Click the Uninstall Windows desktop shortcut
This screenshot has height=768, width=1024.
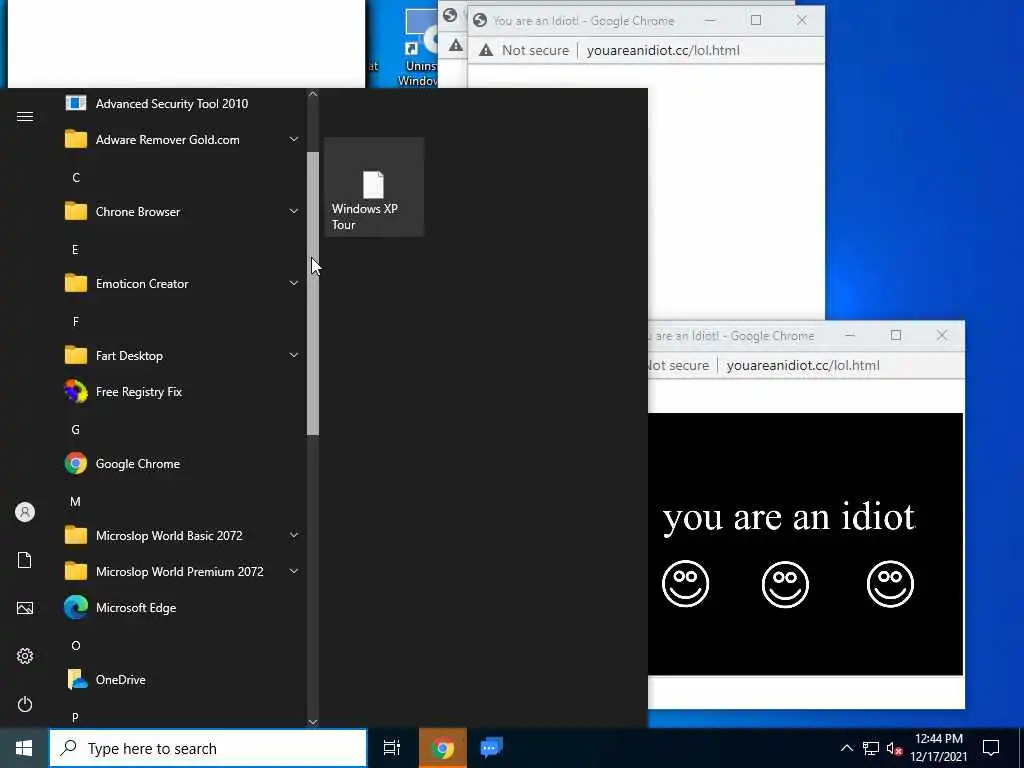(x=418, y=49)
